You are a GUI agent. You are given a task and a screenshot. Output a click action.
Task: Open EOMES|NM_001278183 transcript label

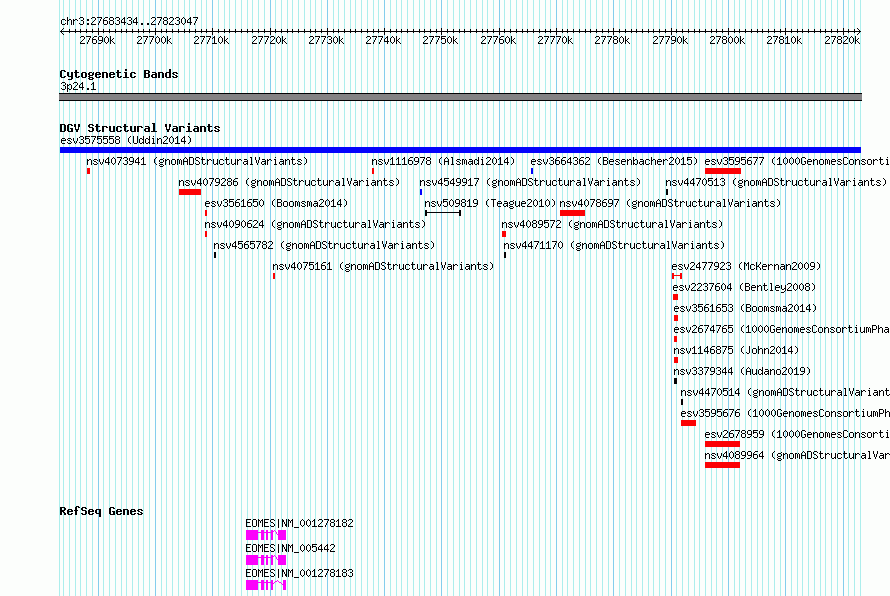pos(299,573)
